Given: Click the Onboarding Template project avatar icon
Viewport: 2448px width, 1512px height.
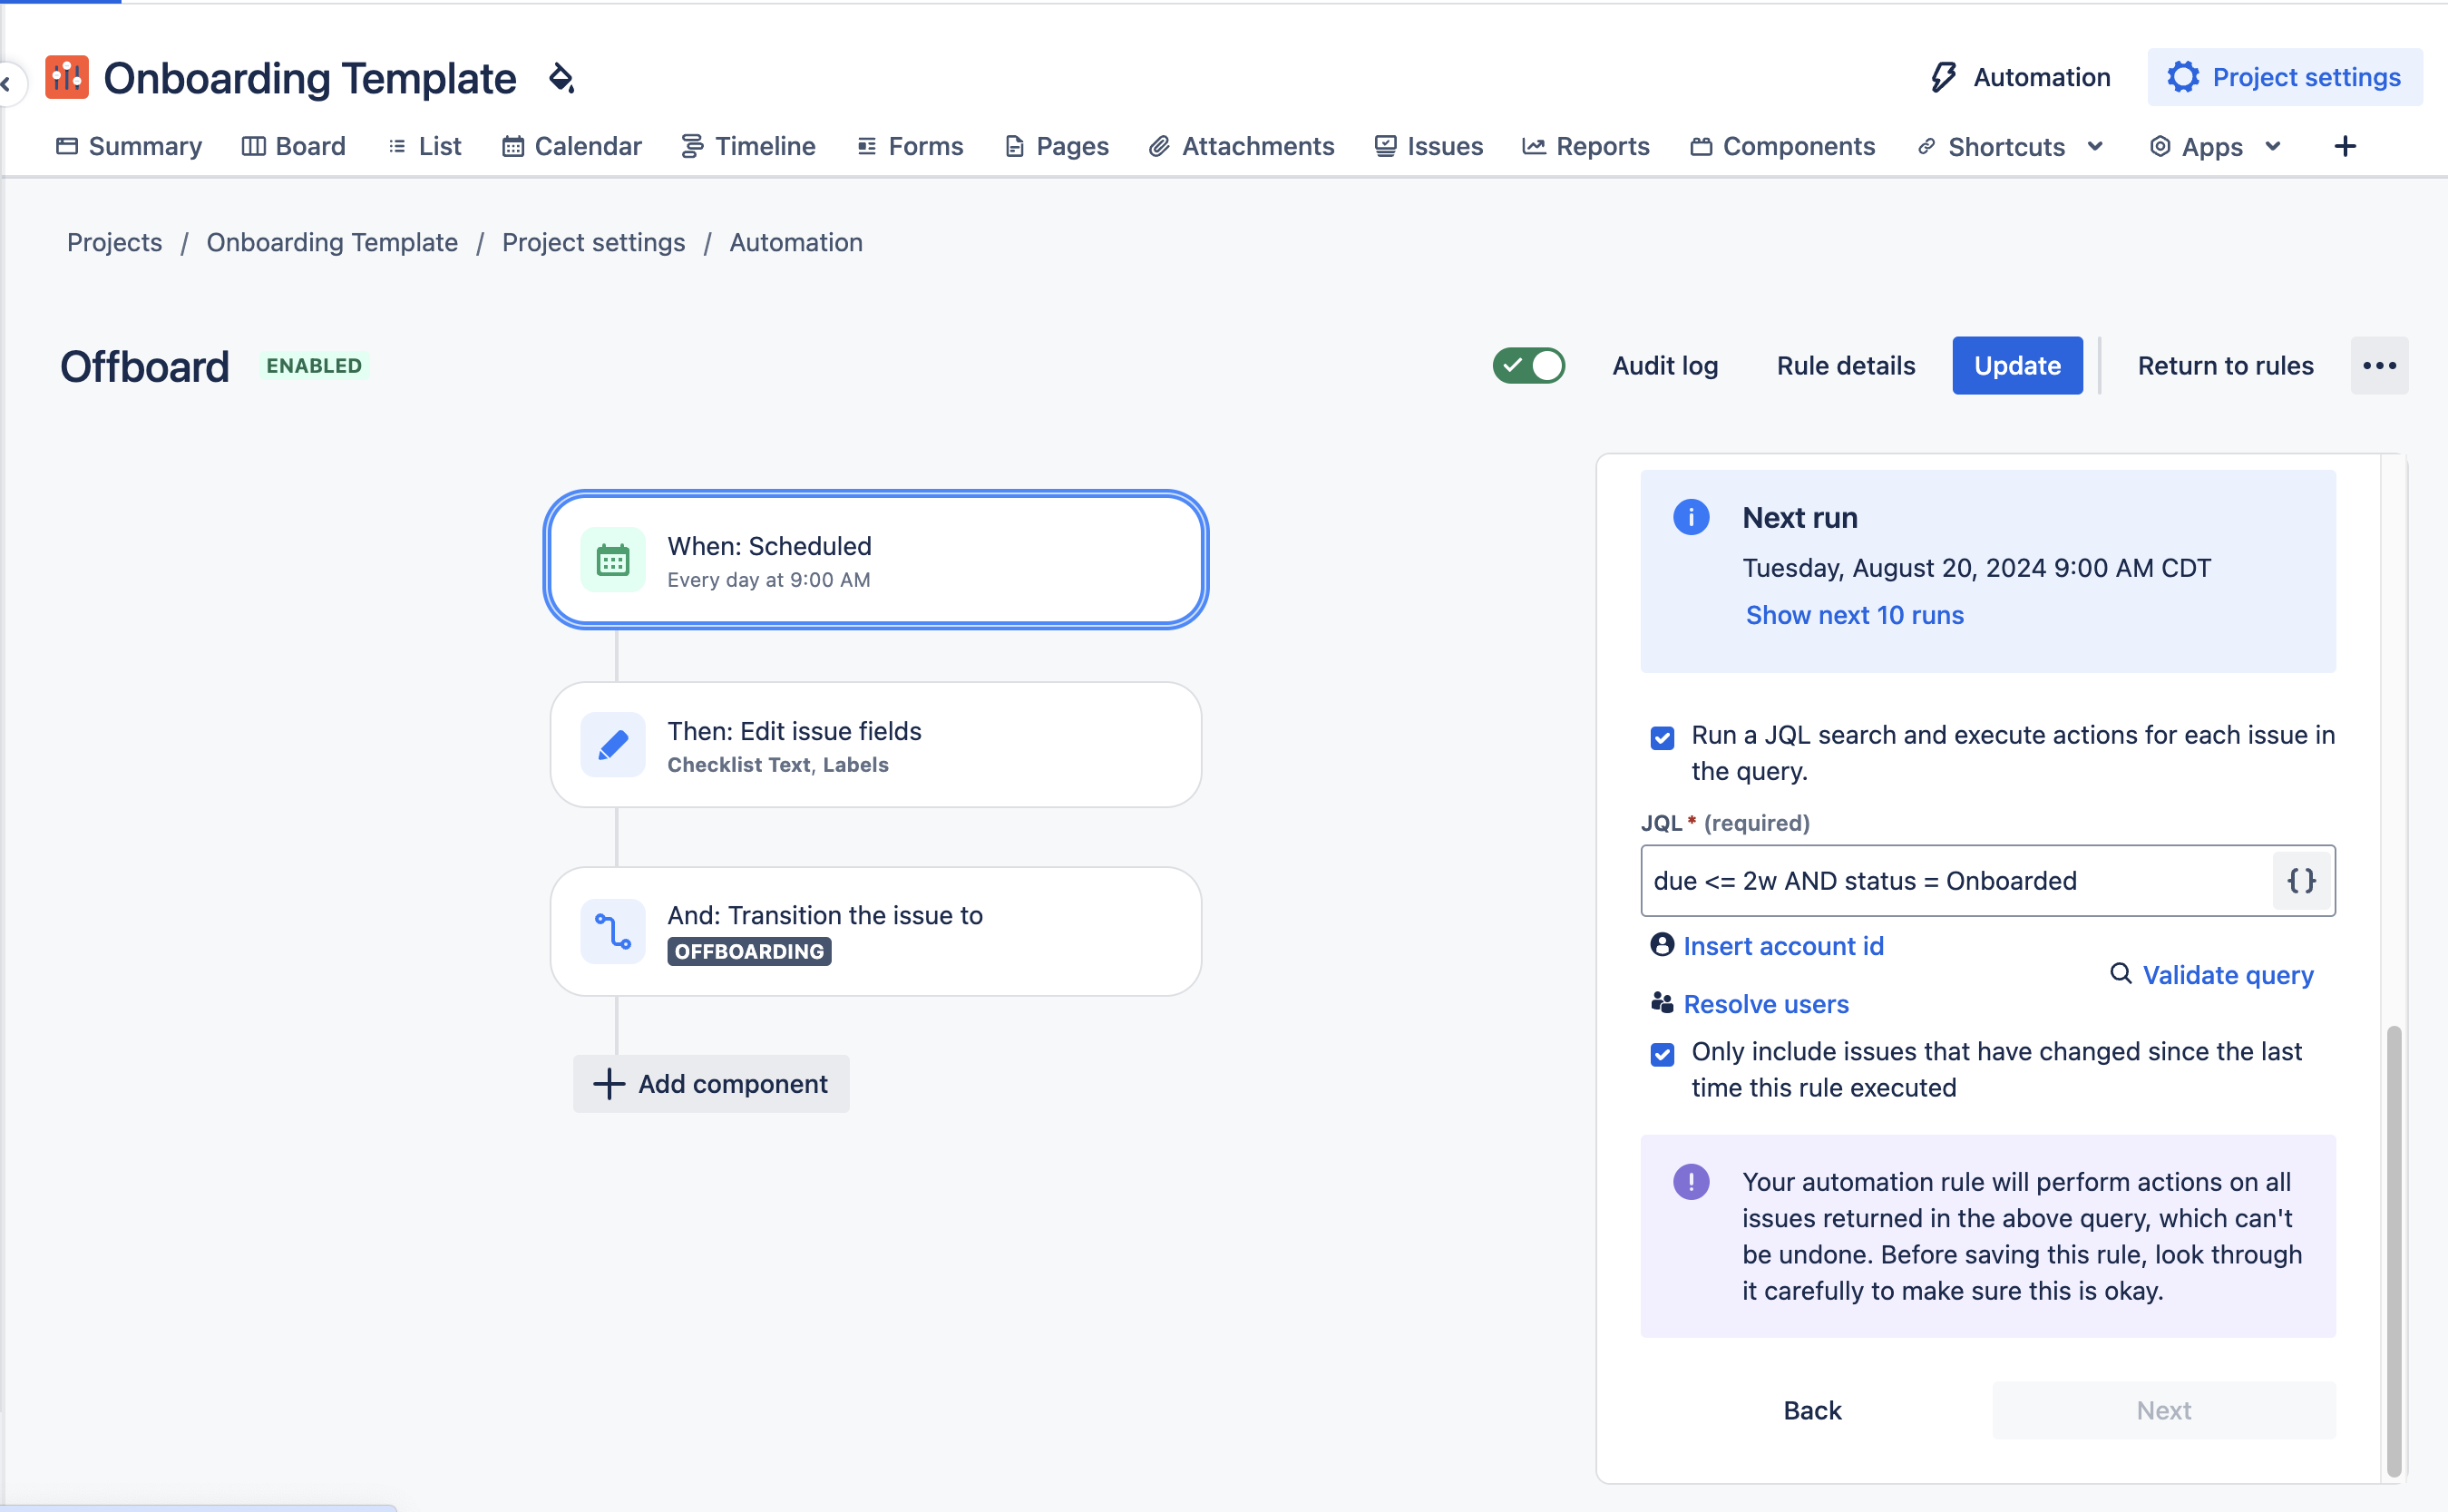Looking at the screenshot, I should pyautogui.click(x=67, y=78).
